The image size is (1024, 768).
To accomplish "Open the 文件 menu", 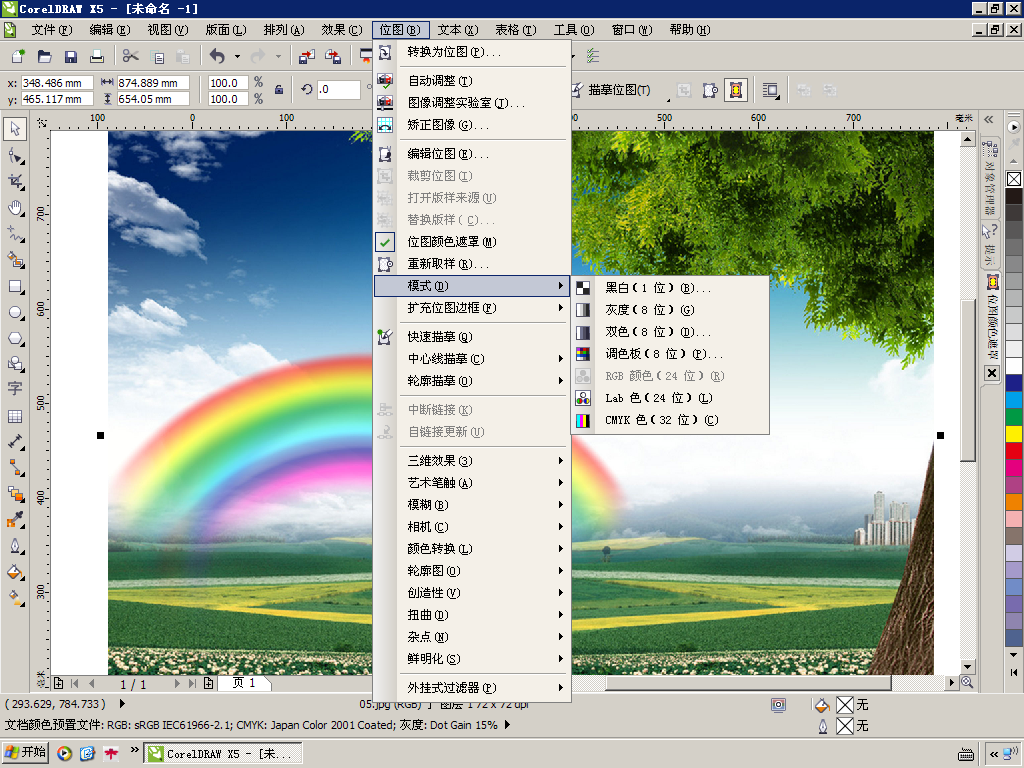I will [x=52, y=30].
